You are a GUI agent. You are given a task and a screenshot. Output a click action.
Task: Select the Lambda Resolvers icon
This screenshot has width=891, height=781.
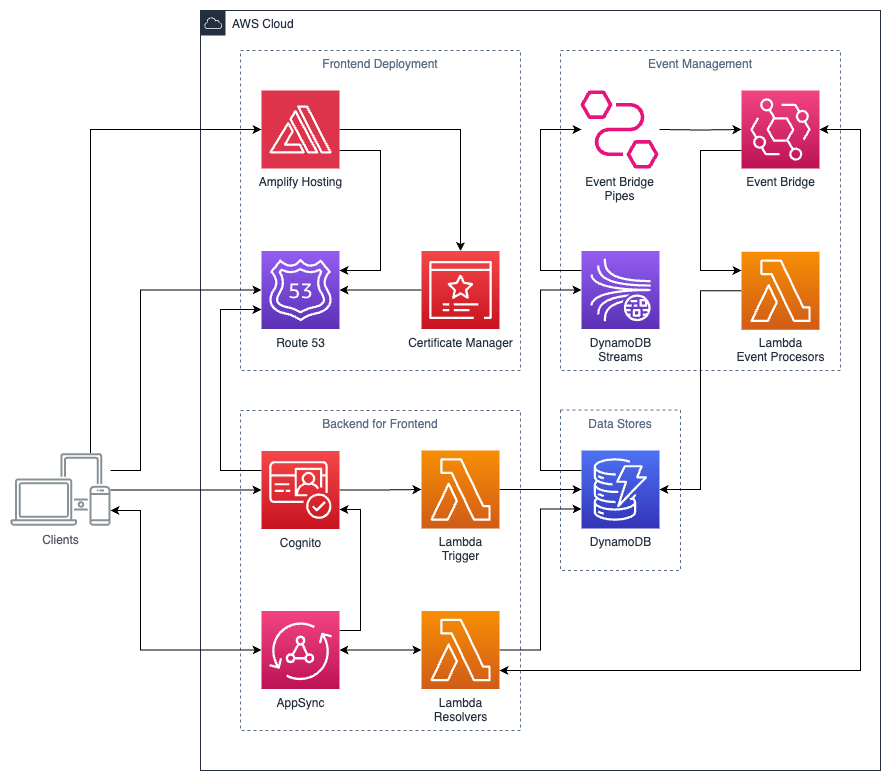click(460, 650)
